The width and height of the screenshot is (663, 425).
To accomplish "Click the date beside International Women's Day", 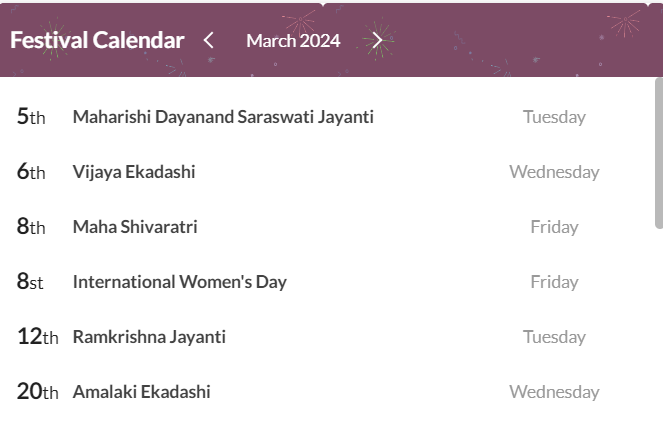I will (30, 282).
